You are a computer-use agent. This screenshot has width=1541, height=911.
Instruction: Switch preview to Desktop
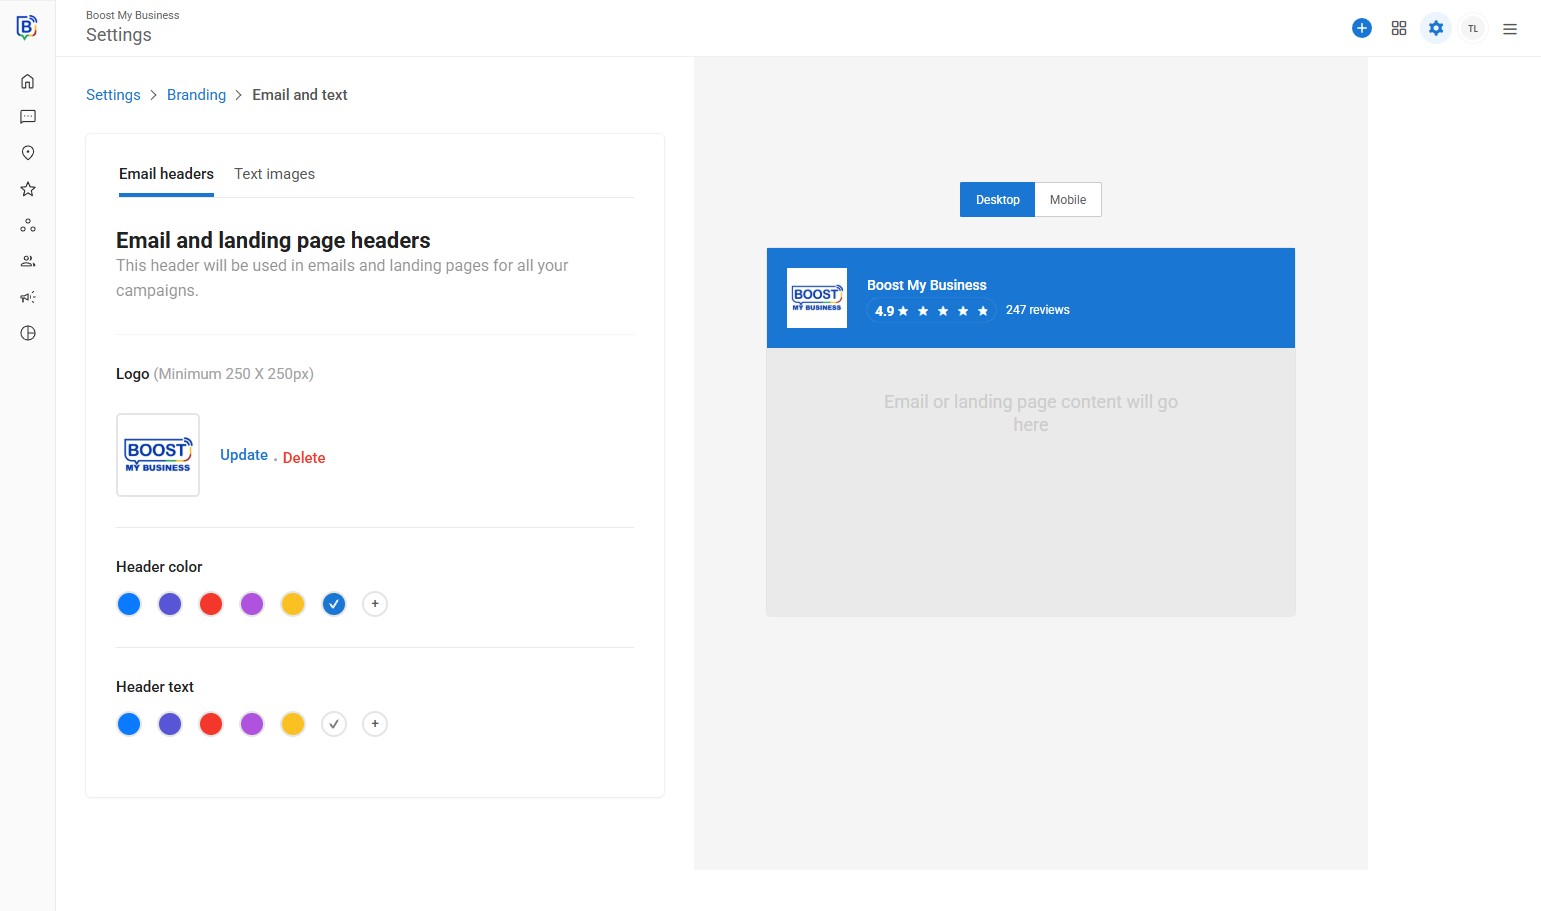pos(997,200)
